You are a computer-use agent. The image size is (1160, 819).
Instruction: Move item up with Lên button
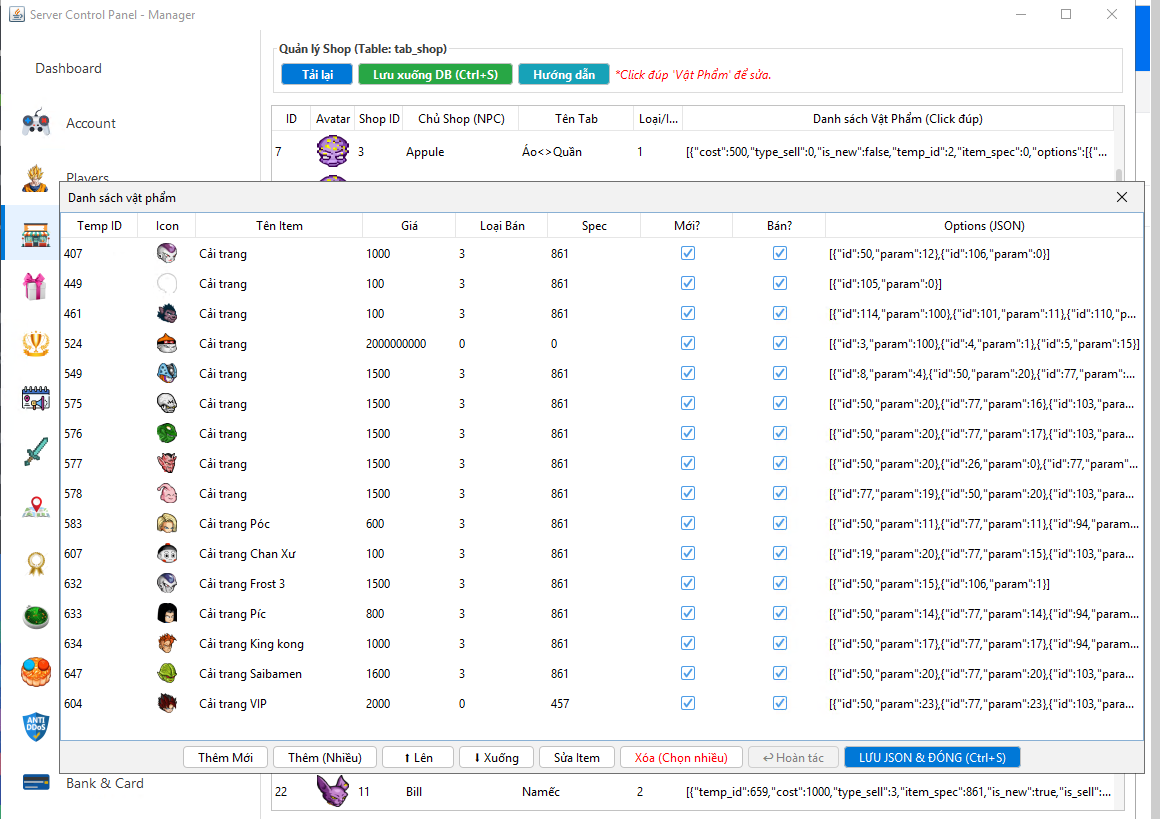click(418, 757)
